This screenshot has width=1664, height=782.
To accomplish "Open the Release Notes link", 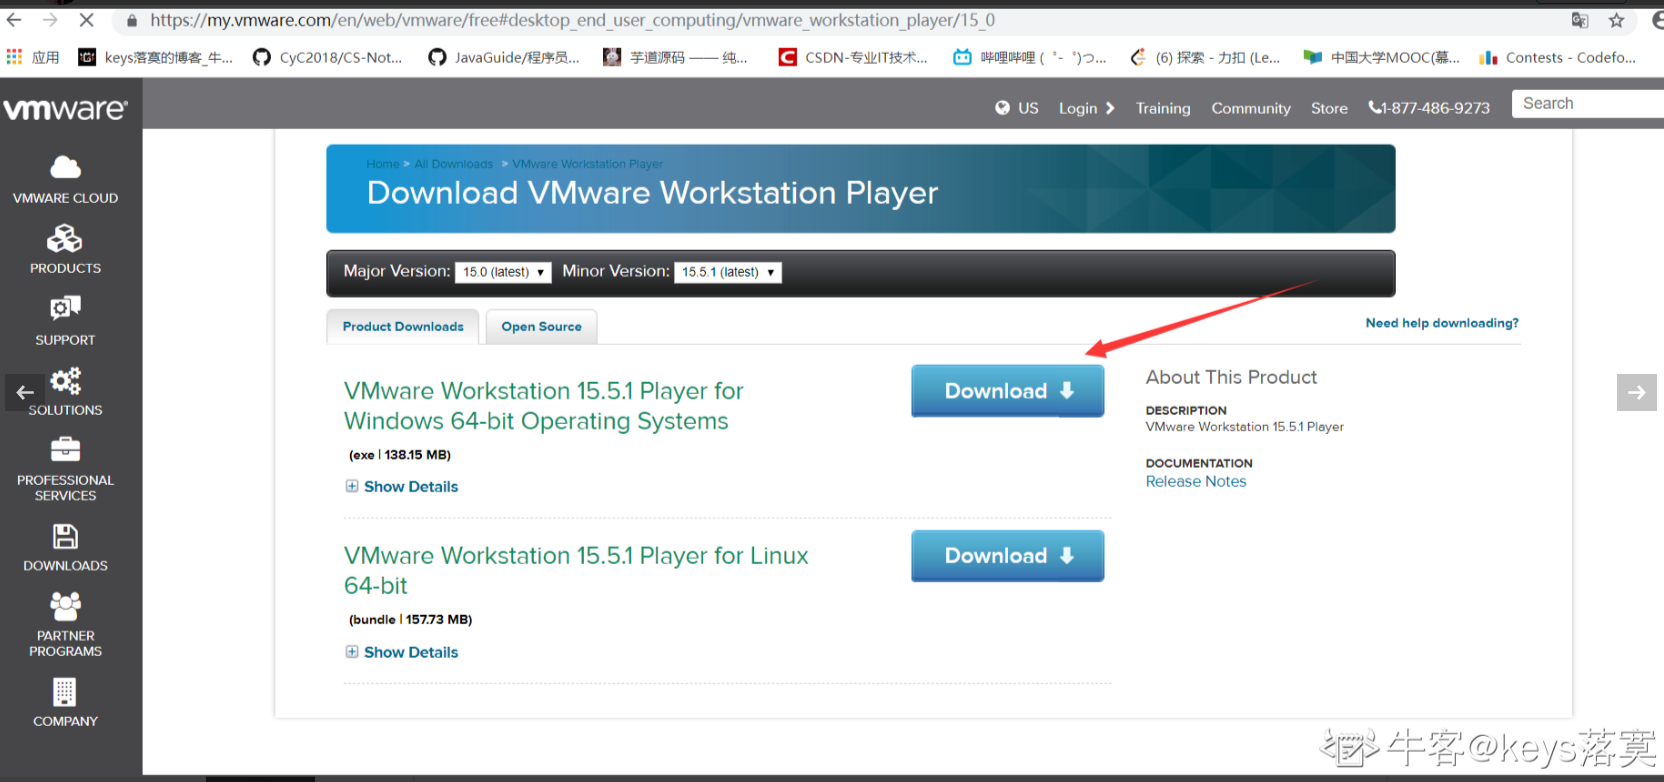I will tap(1196, 482).
